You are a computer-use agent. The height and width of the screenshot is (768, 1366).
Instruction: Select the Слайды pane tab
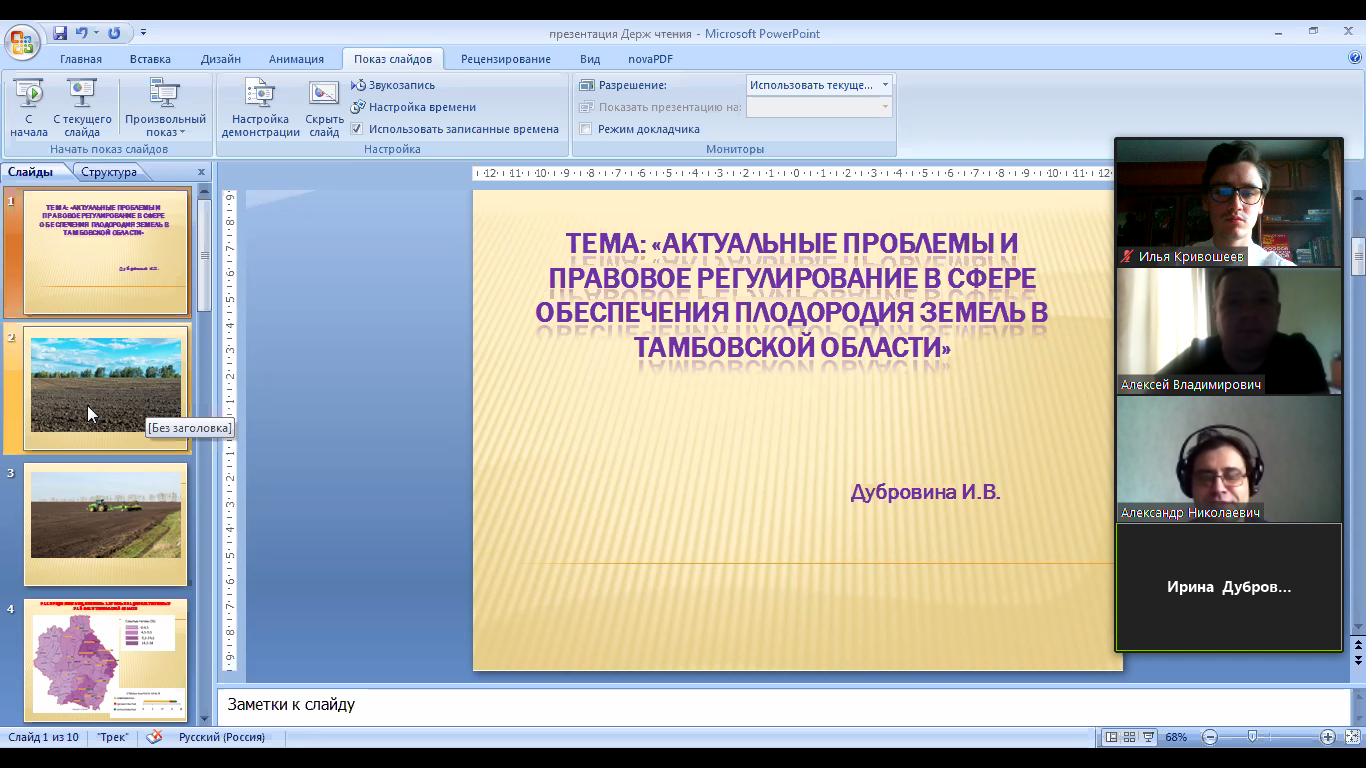pos(31,172)
